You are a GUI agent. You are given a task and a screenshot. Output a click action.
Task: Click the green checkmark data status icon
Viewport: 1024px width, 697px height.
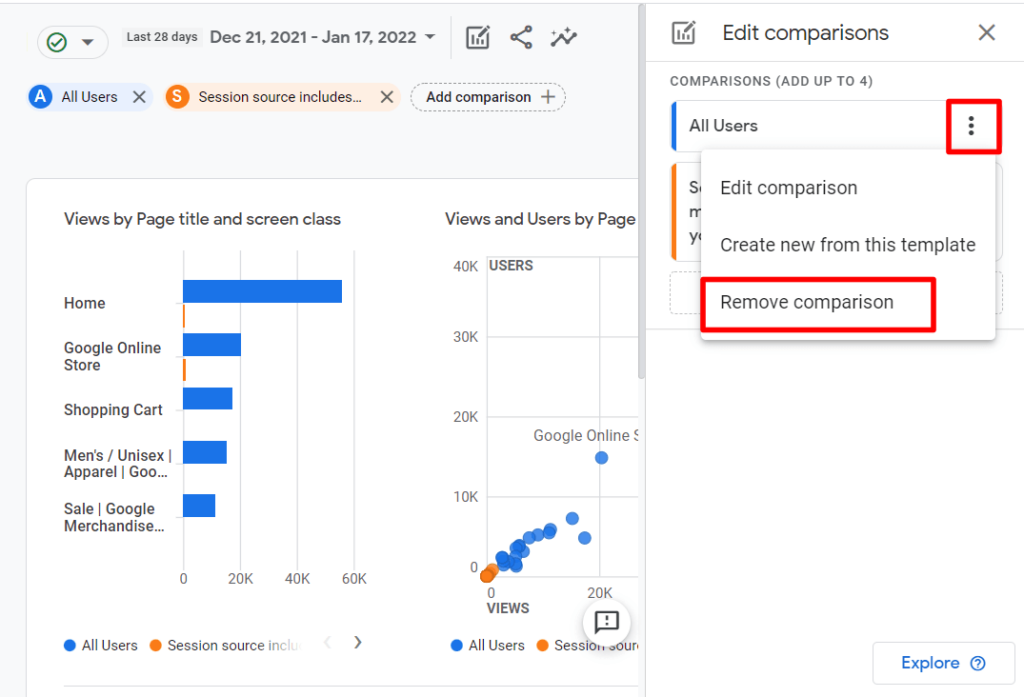pyautogui.click(x=57, y=42)
